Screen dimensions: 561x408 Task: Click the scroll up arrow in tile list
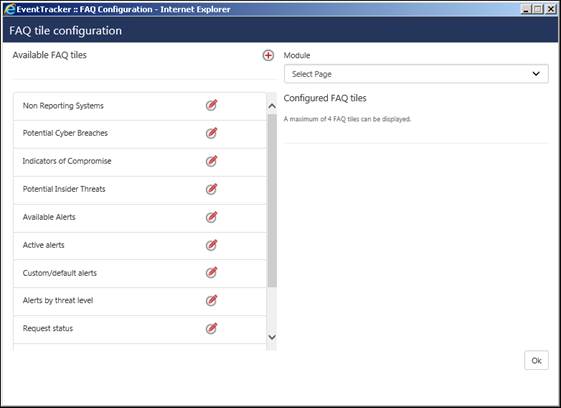coord(272,106)
